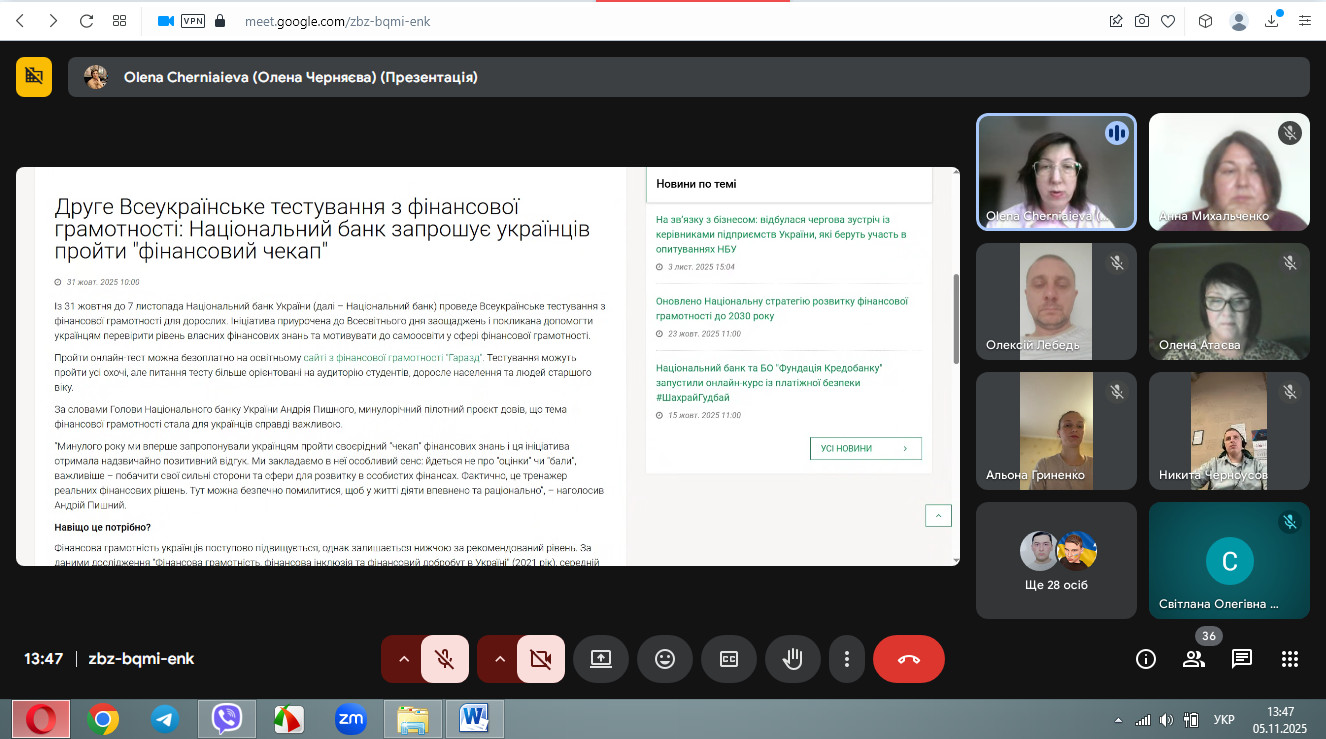Toggle closed captions button
Image resolution: width=1326 pixels, height=739 pixels.
[729, 659]
